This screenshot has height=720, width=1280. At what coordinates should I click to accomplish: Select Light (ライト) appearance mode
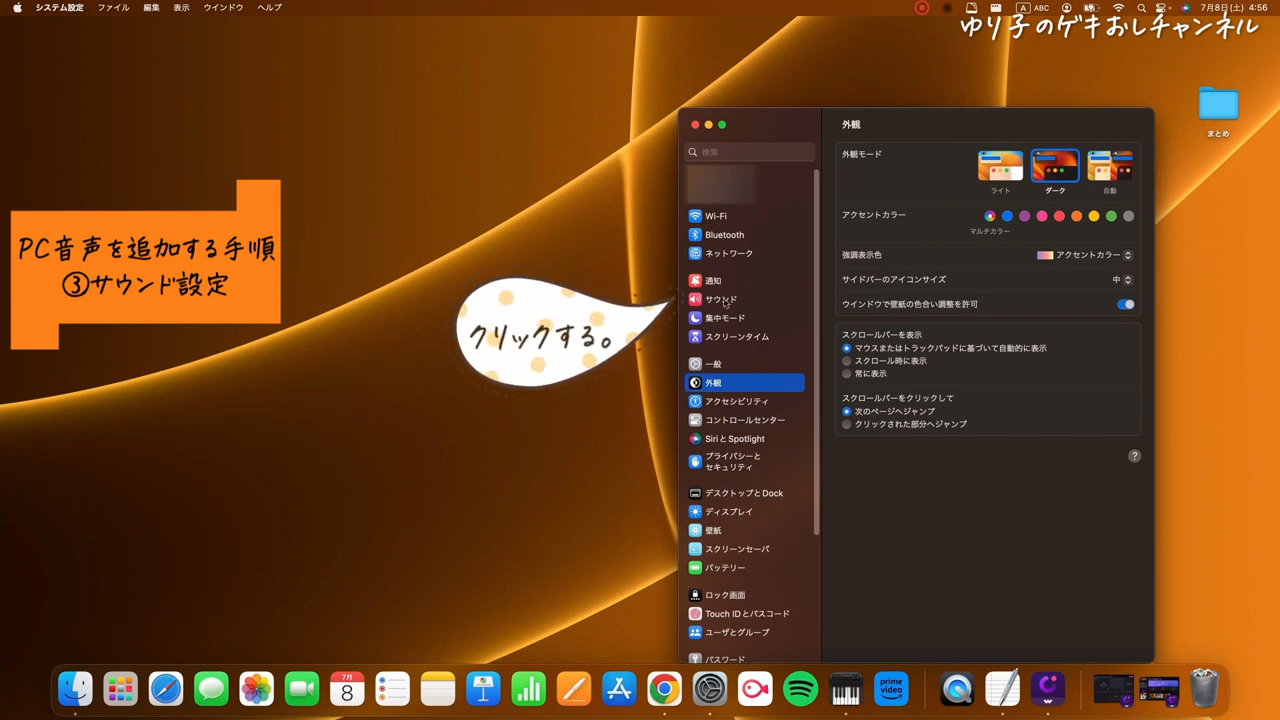pos(1000,165)
